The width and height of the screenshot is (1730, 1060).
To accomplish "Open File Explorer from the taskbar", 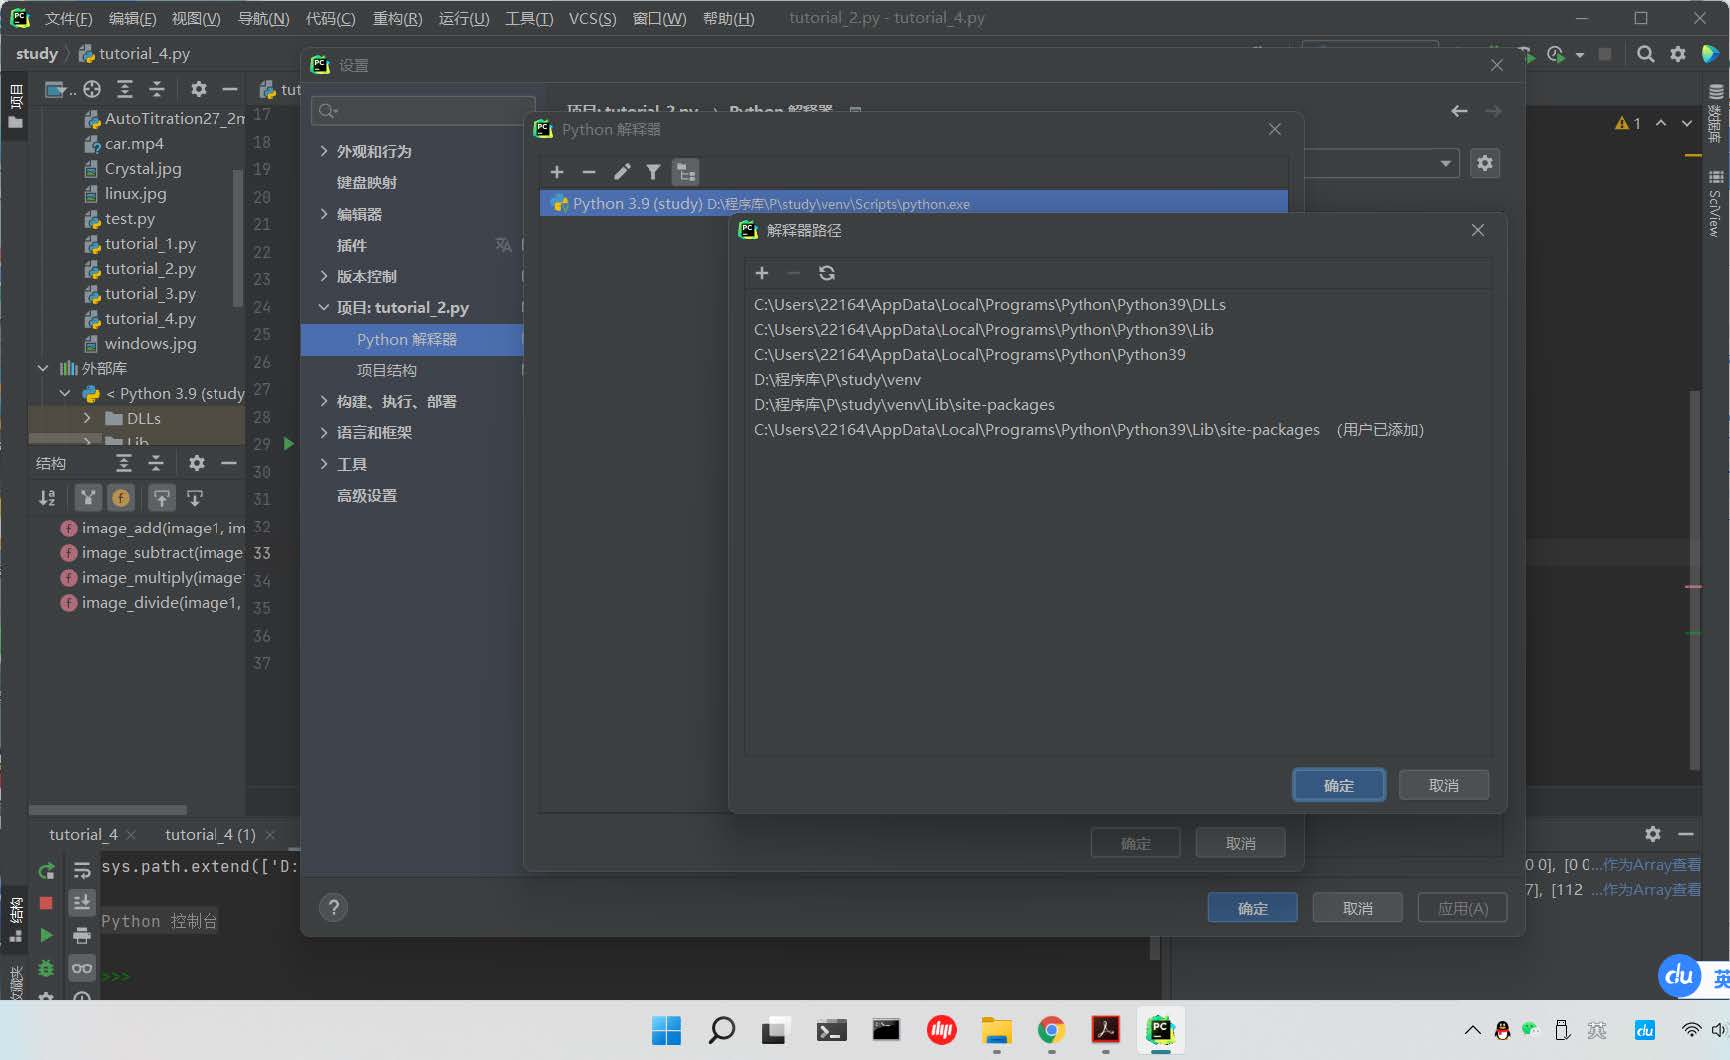I will pyautogui.click(x=996, y=1030).
